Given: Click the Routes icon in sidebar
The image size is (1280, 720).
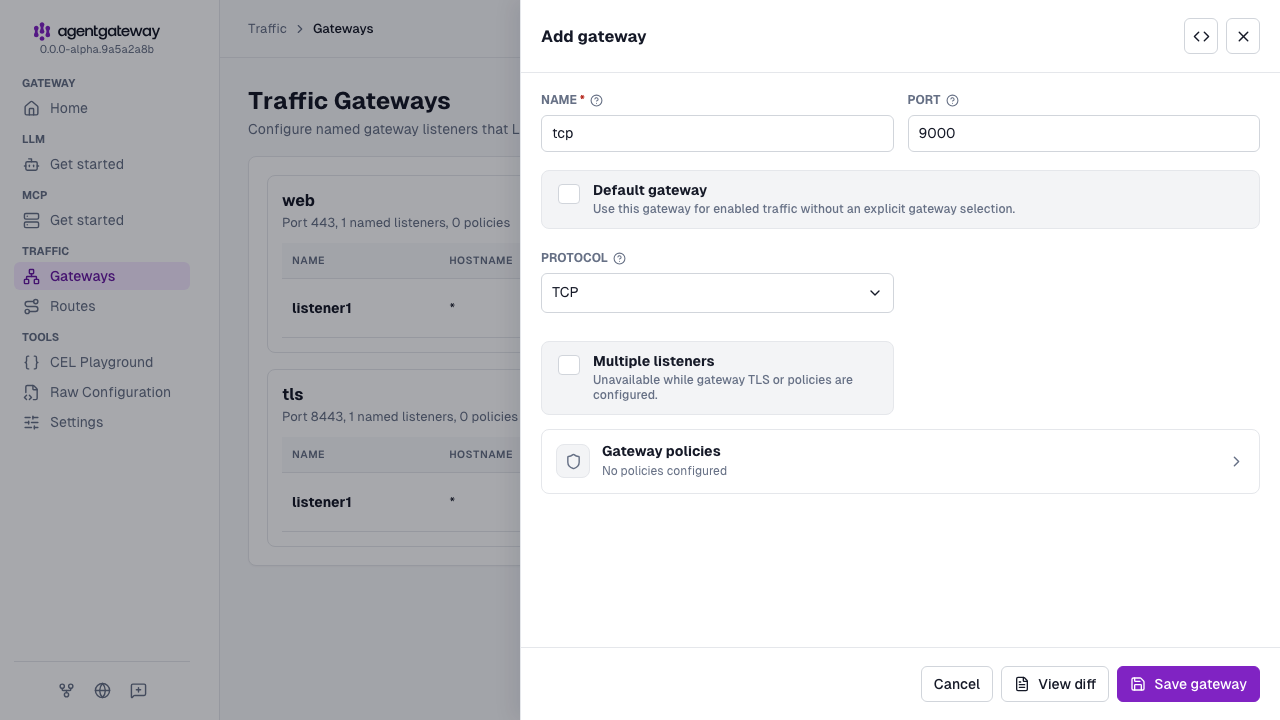Looking at the screenshot, I should click(32, 306).
